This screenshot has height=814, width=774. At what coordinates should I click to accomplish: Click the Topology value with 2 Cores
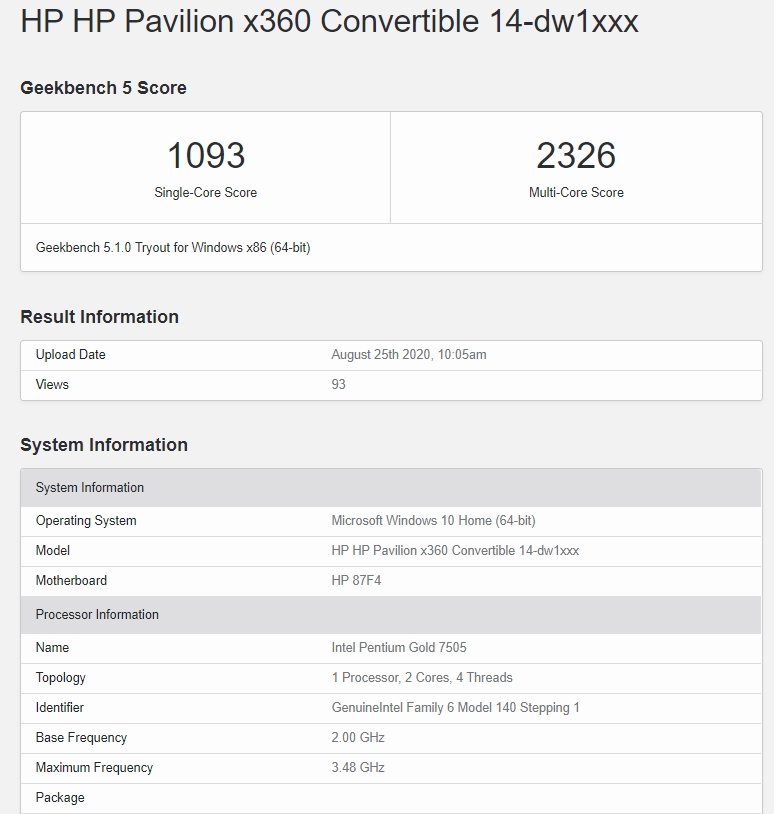tap(422, 678)
